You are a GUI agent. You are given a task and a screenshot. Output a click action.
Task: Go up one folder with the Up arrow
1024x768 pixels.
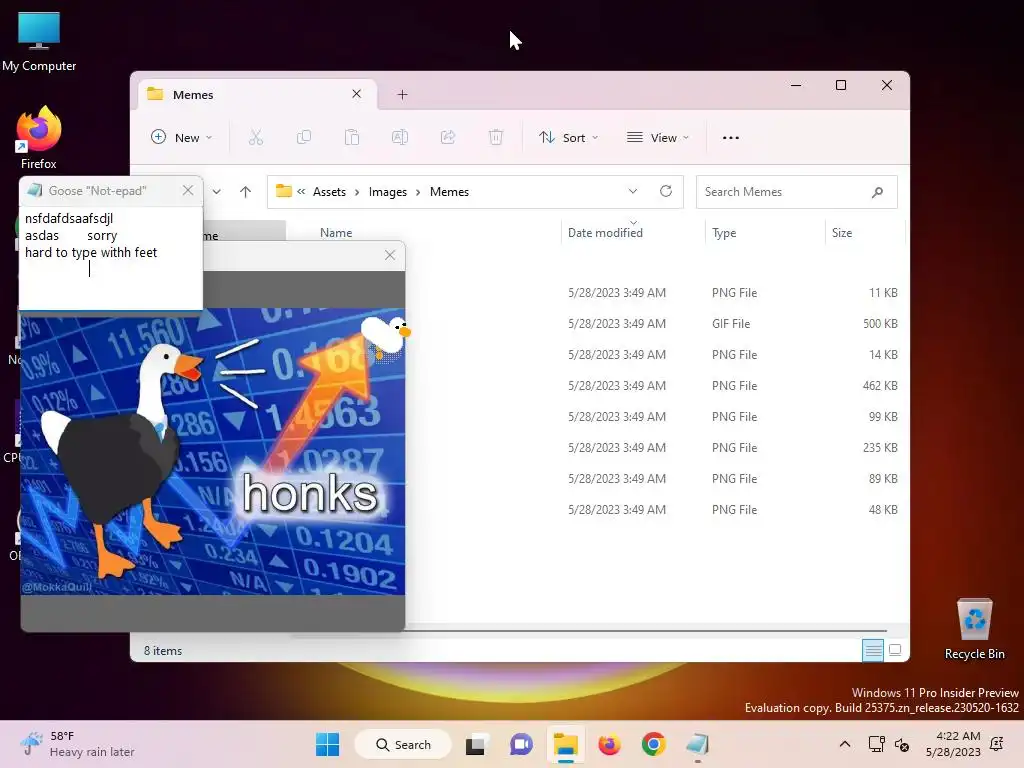[246, 192]
